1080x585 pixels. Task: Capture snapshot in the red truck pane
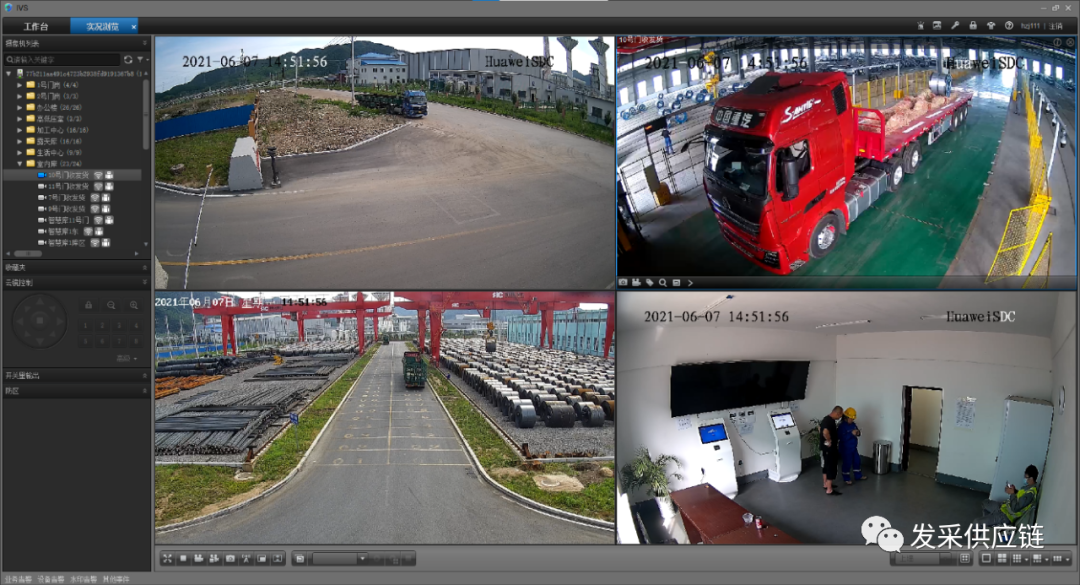(x=623, y=283)
